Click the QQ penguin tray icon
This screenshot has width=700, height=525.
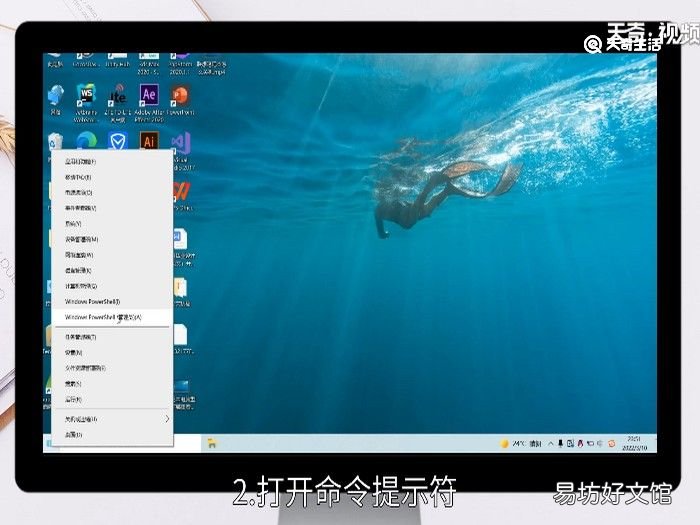580,443
